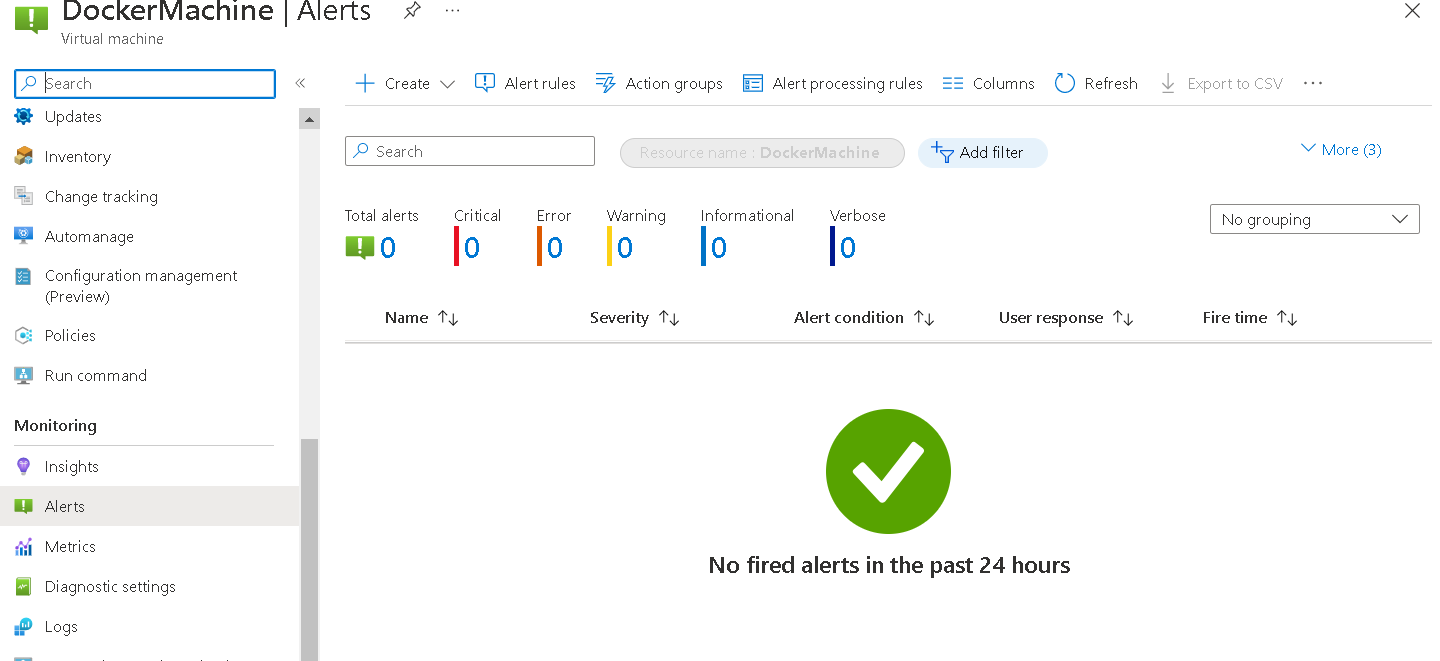1440x661 pixels.
Task: Expand More (3) filters
Action: [1340, 149]
